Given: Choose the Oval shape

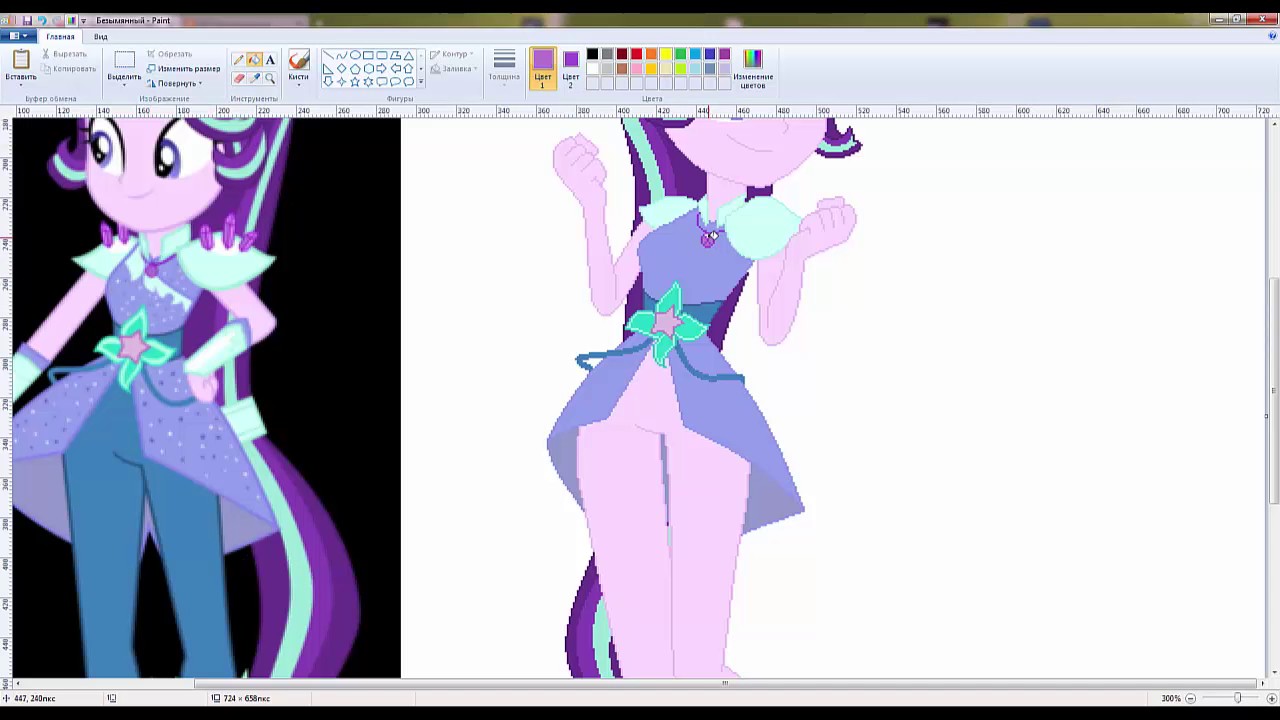Looking at the screenshot, I should tap(355, 55).
